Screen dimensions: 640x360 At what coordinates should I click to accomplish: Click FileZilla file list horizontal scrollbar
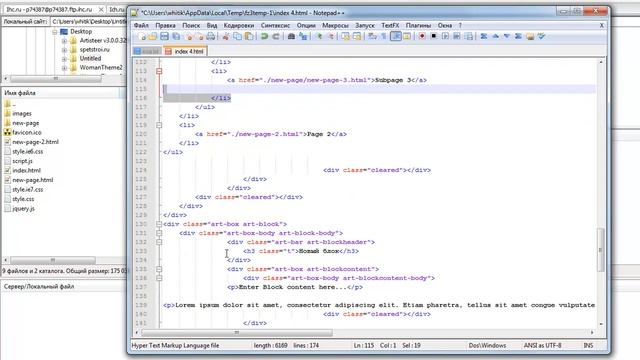click(x=53, y=260)
